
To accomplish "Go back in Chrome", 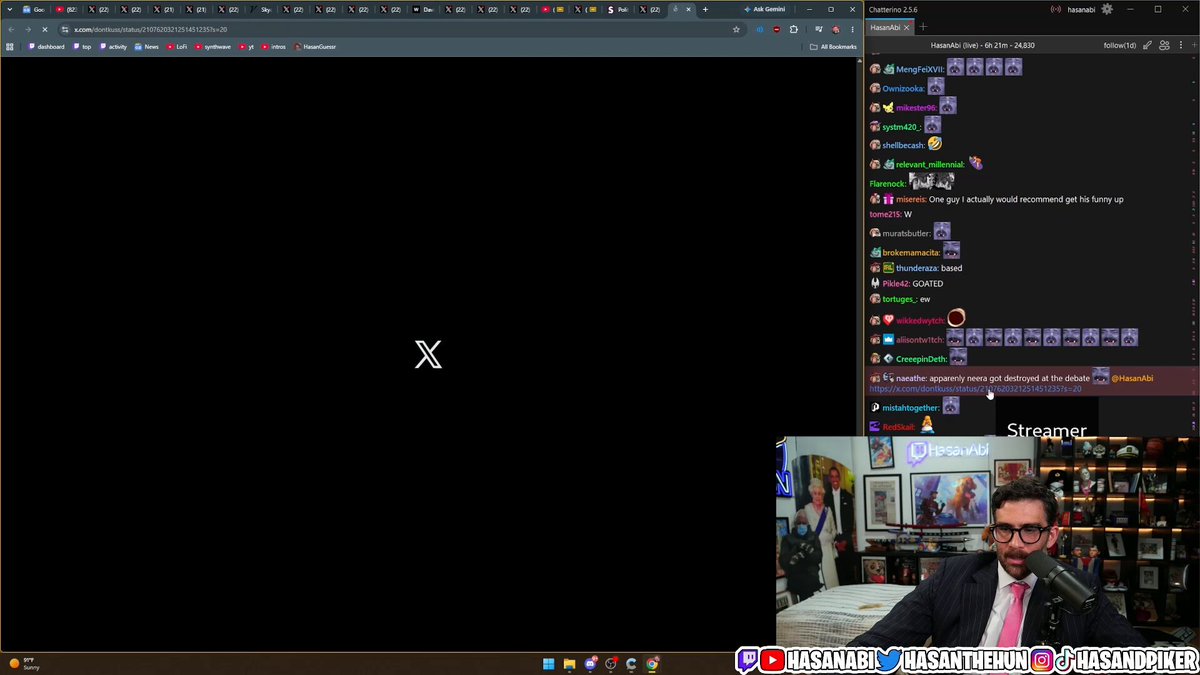I will (x=11, y=29).
